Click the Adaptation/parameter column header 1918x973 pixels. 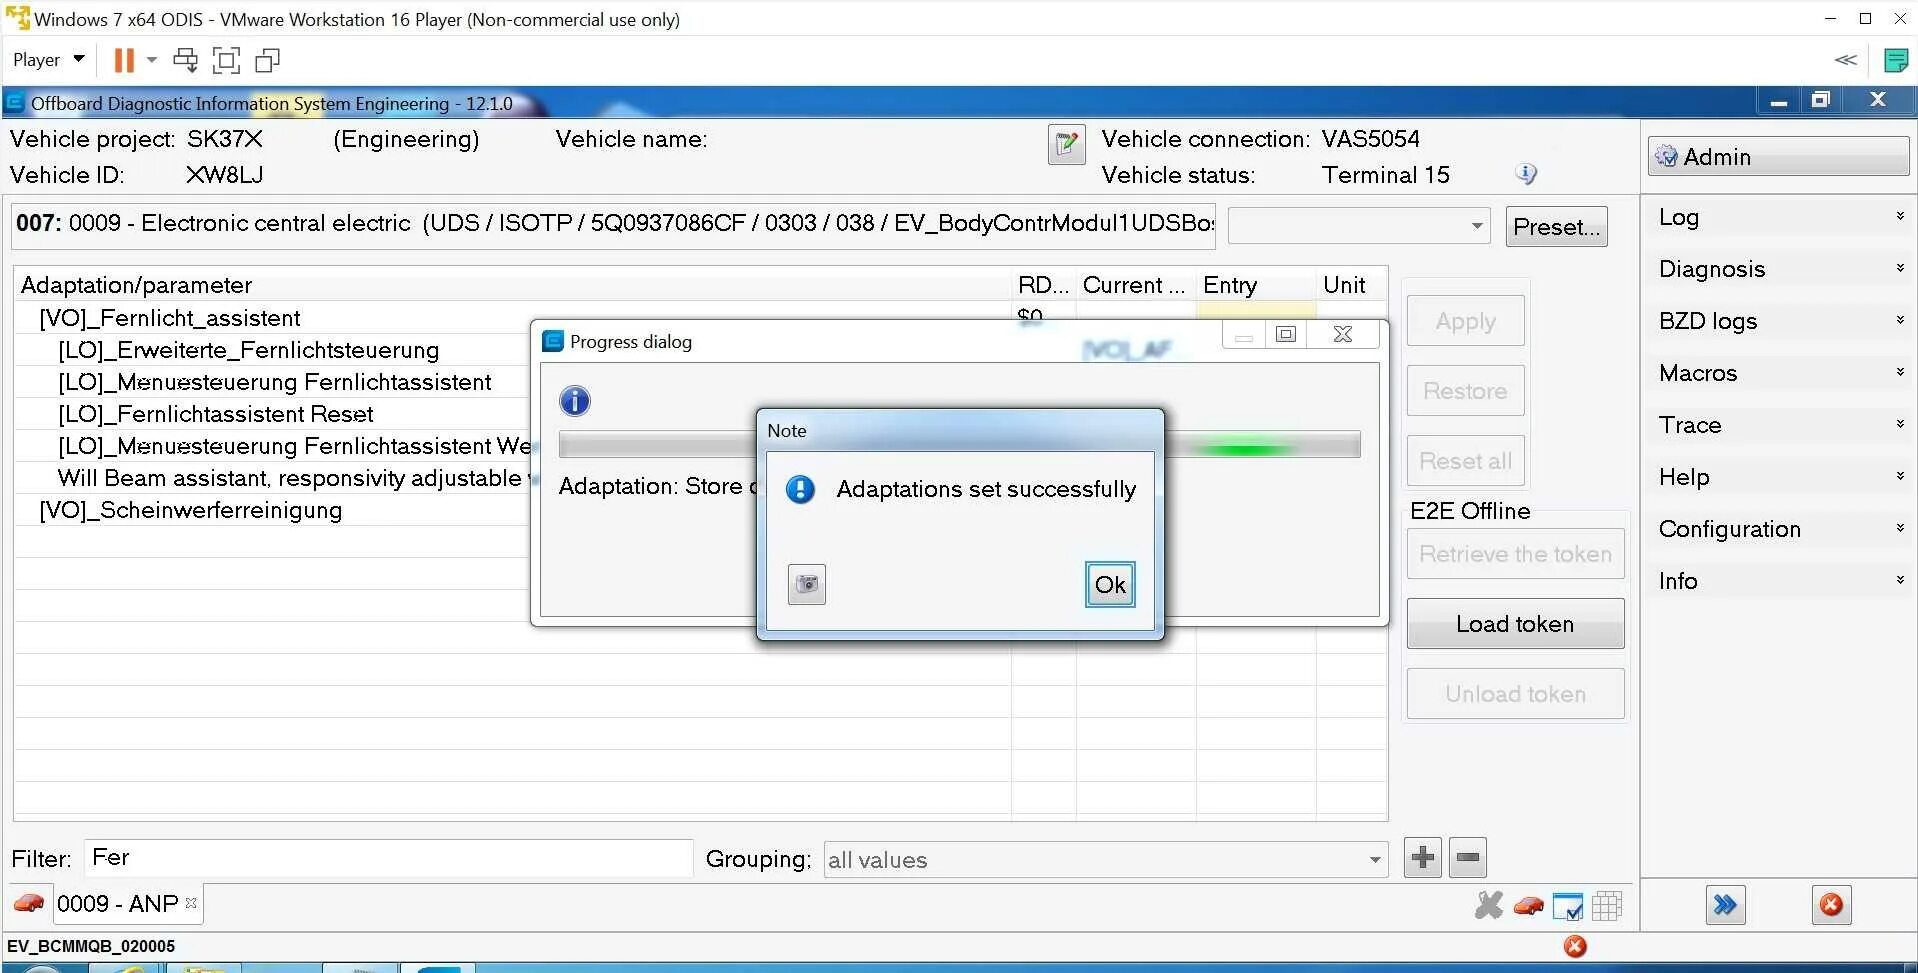pyautogui.click(x=512, y=285)
